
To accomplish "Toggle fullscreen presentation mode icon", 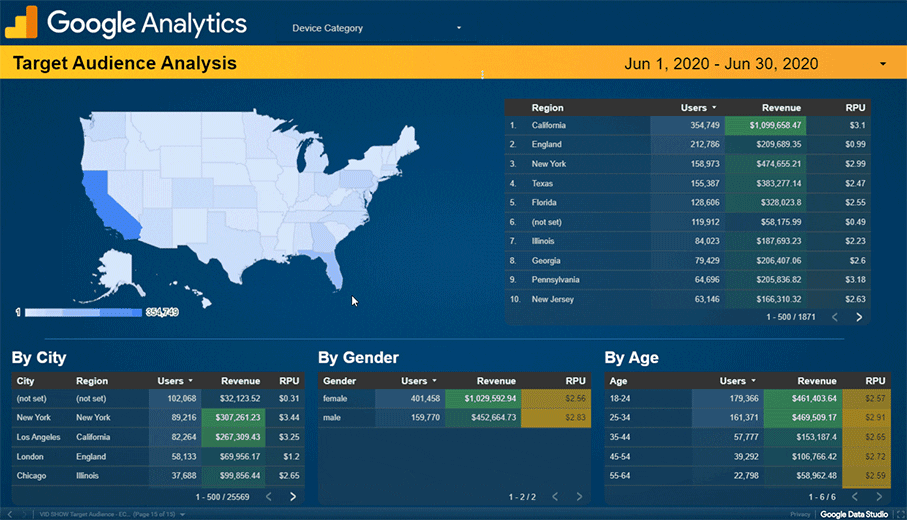I will (x=900, y=515).
